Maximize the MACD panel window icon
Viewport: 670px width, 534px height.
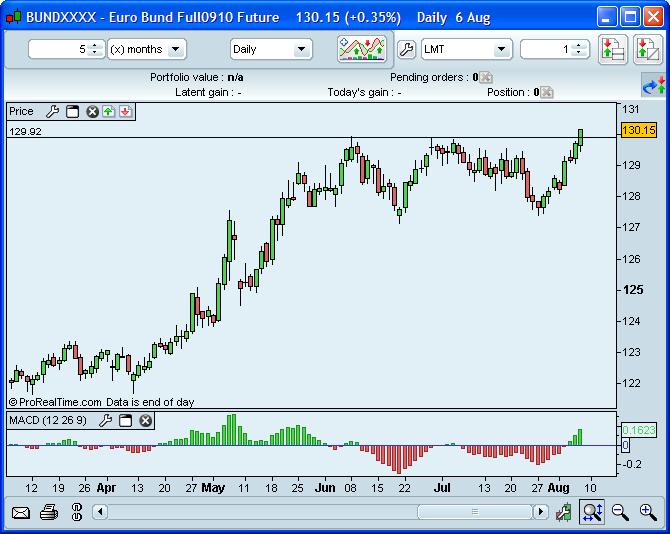(x=125, y=421)
